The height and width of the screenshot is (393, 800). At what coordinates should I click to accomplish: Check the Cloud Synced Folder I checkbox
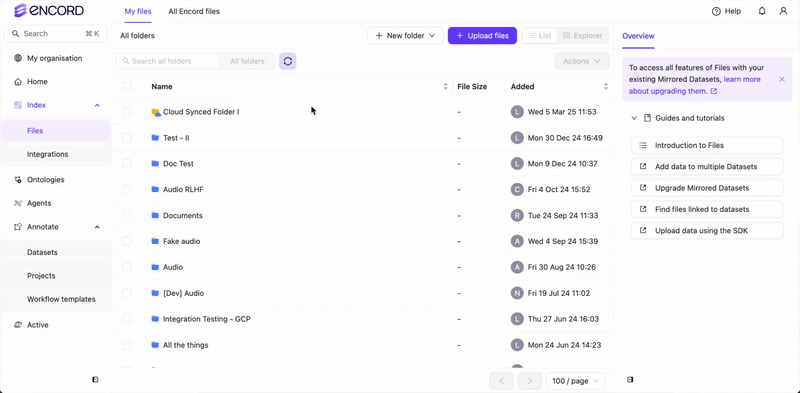[127, 112]
